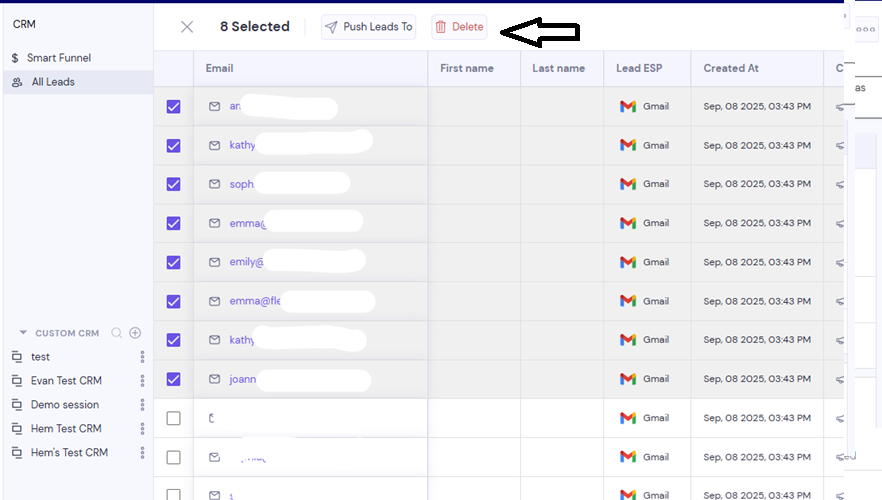Check the first unselected lead's checkbox
This screenshot has width=882, height=500.
coord(173,418)
